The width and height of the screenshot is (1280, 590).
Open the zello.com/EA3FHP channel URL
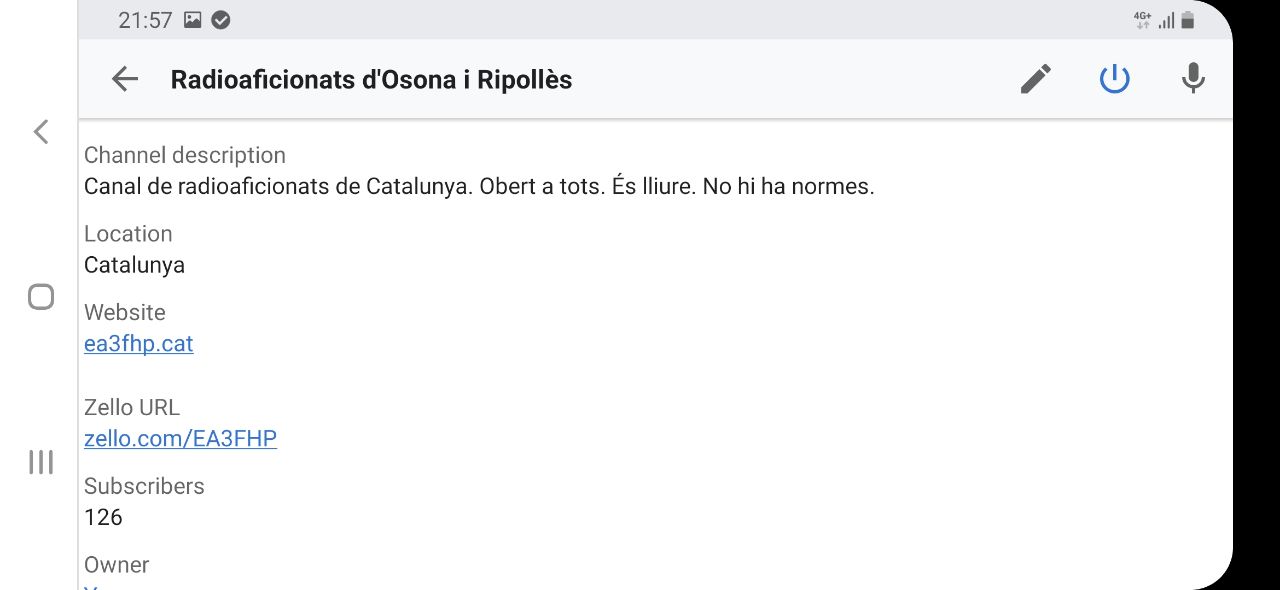(x=180, y=438)
